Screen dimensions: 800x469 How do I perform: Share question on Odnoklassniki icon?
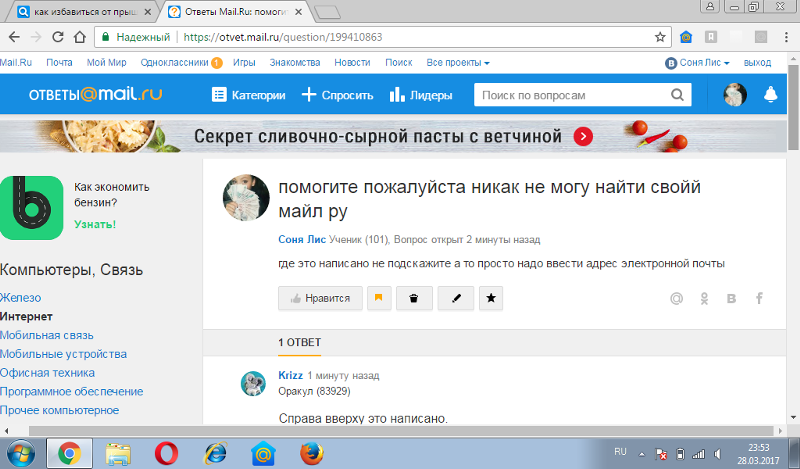(704, 299)
